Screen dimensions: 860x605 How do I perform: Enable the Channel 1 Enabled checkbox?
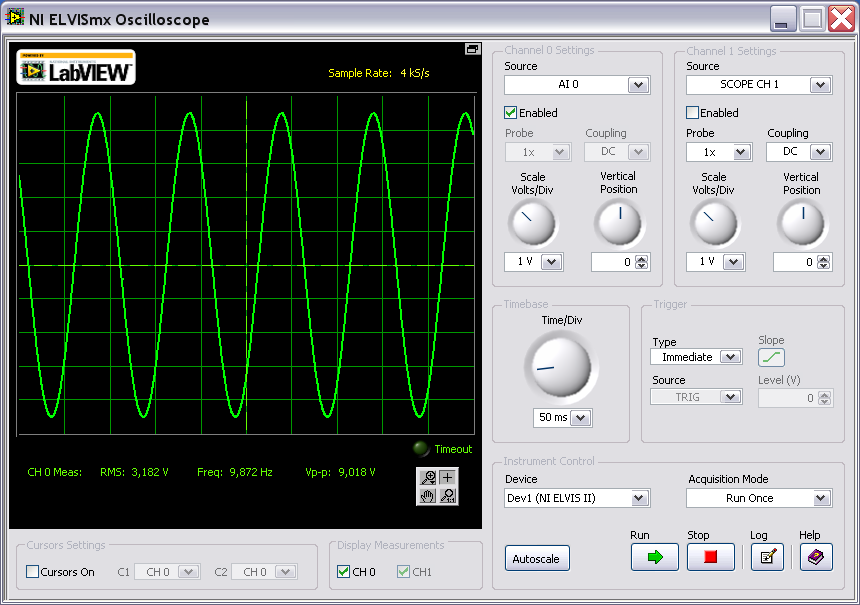[693, 112]
